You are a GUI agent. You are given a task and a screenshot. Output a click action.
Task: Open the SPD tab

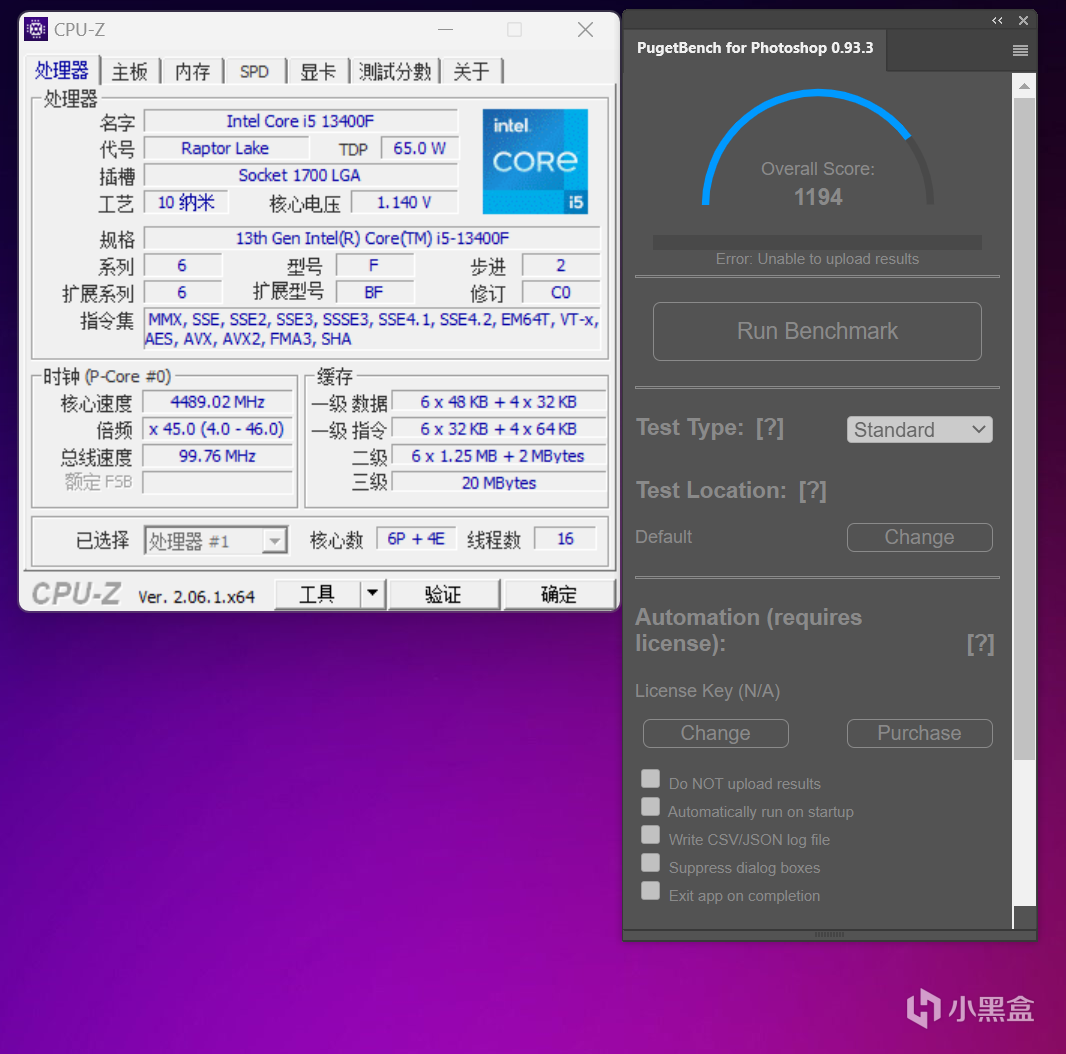pyautogui.click(x=254, y=71)
